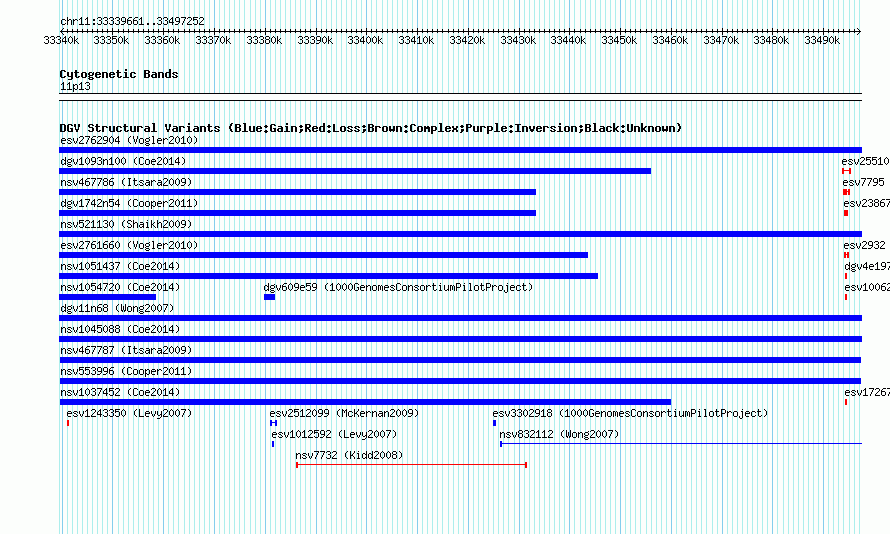
Task: Click the short blue nsv1054720 gain bar
Action: pos(107,297)
